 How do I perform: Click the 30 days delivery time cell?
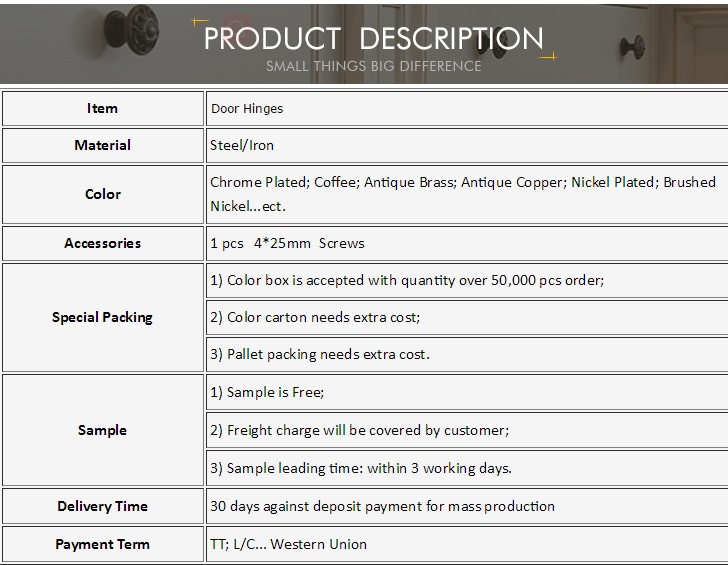[467, 506]
